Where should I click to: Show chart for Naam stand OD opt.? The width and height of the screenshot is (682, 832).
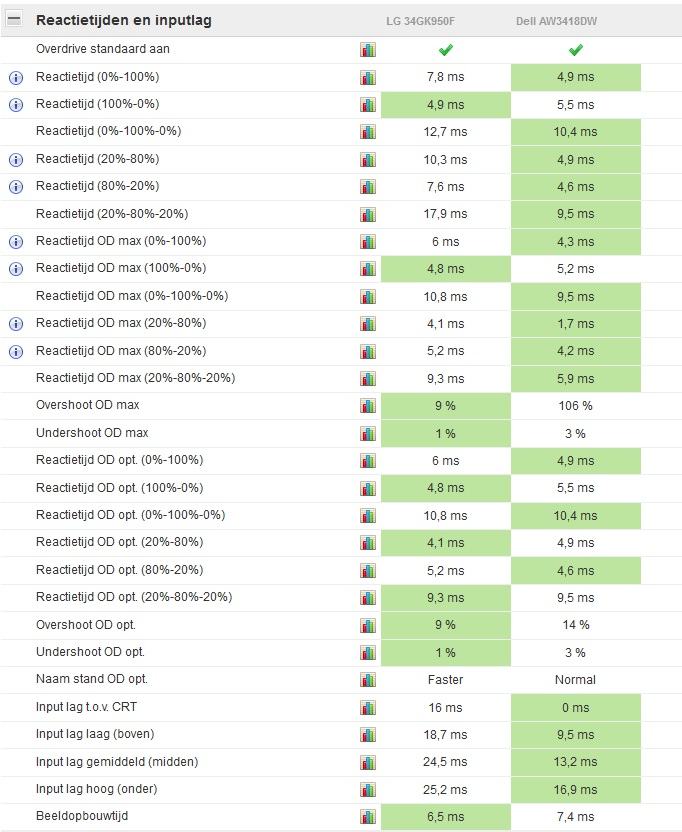coord(368,680)
